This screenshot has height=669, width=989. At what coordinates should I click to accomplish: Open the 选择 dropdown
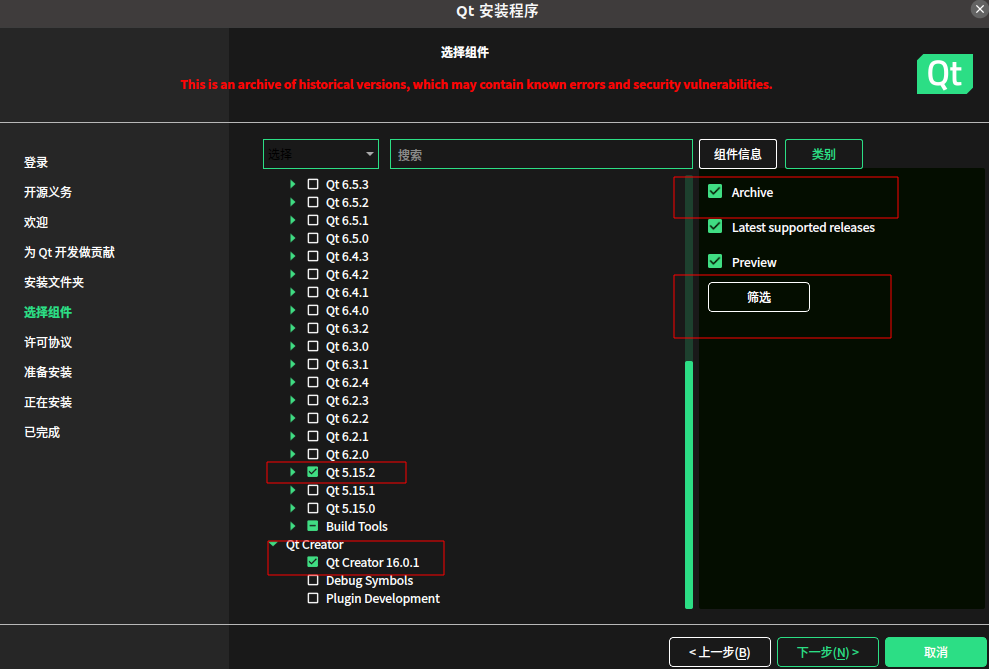click(x=320, y=154)
